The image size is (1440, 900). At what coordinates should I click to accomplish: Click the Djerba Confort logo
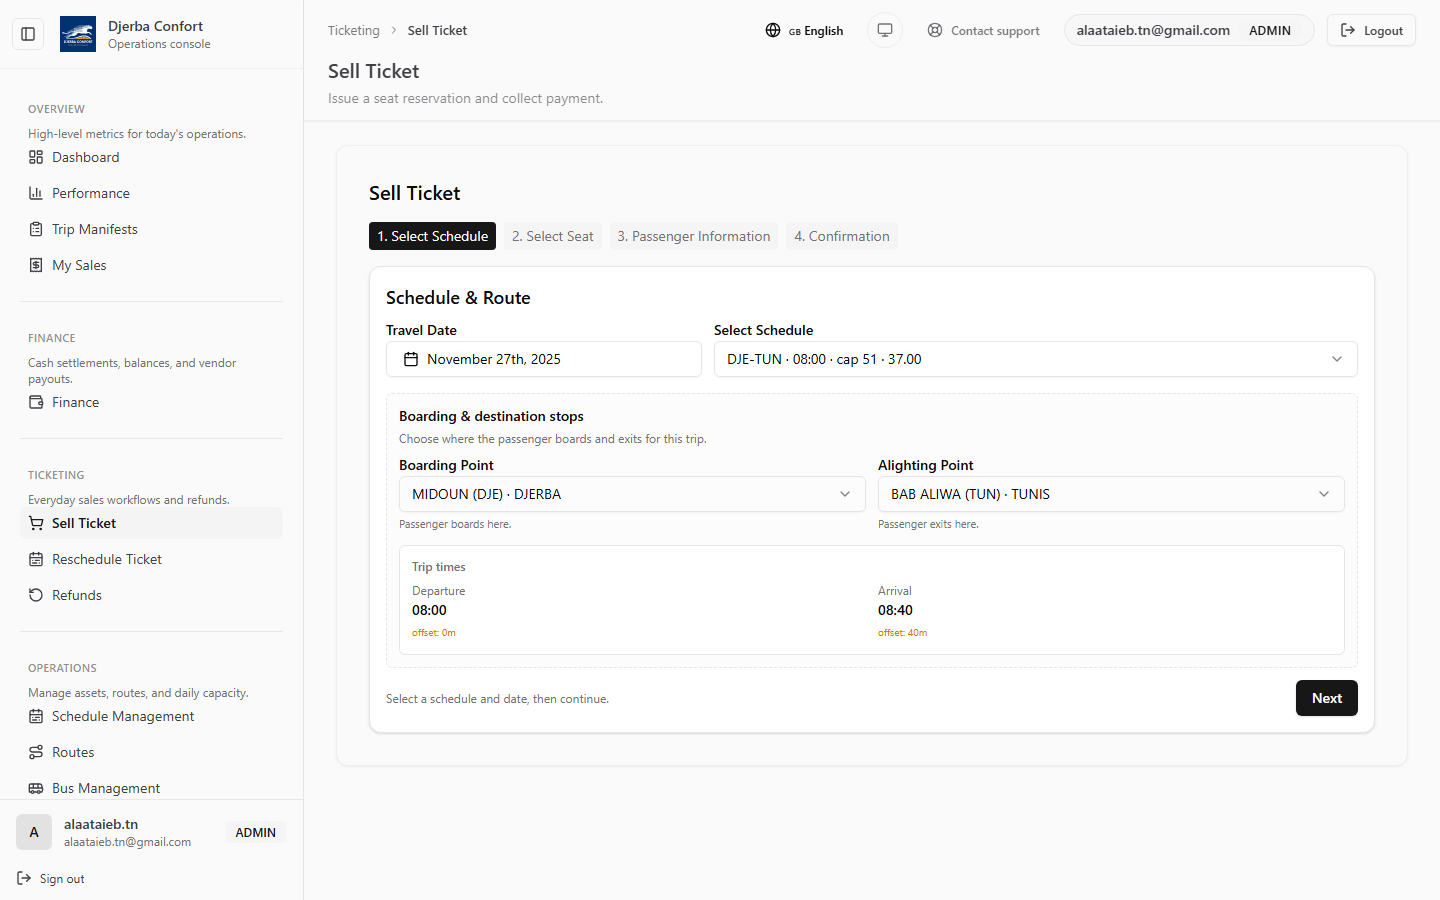click(78, 34)
